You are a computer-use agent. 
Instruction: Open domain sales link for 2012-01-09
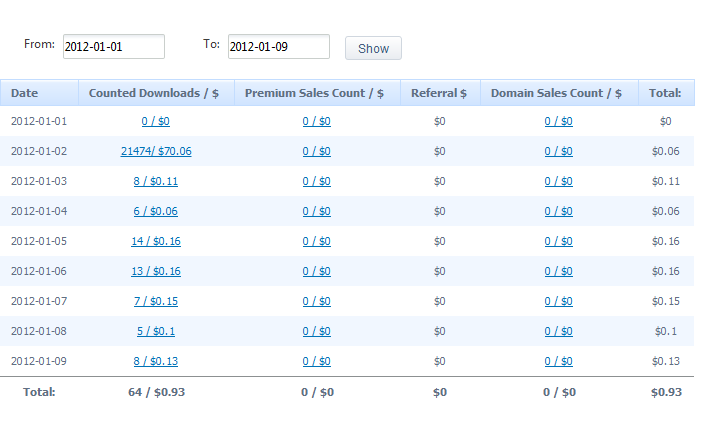coord(559,361)
